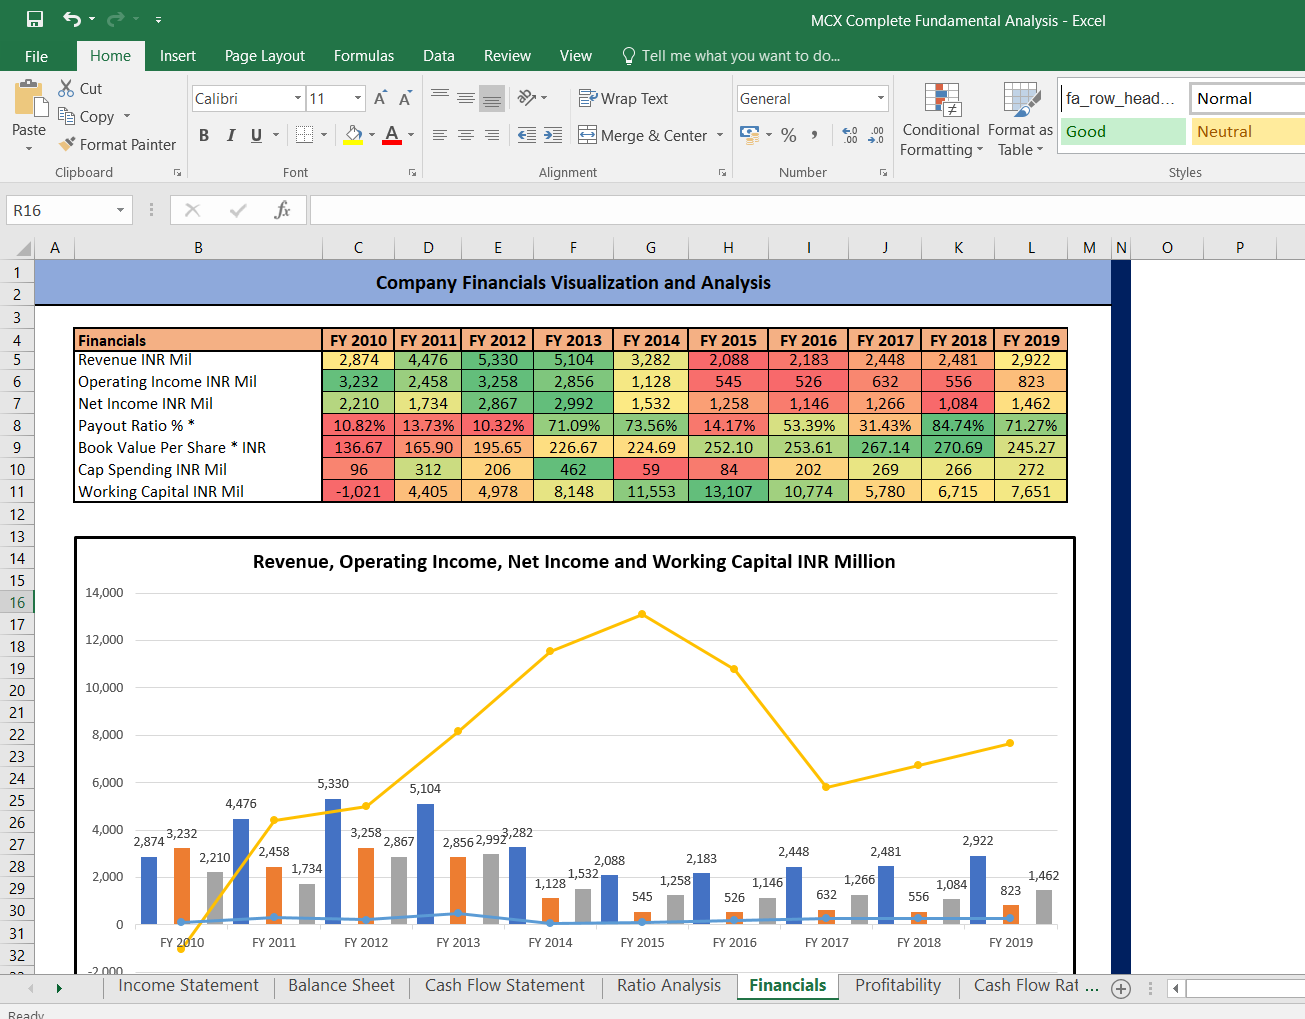This screenshot has width=1305, height=1019.
Task: Apply red font color
Action: click(x=392, y=135)
